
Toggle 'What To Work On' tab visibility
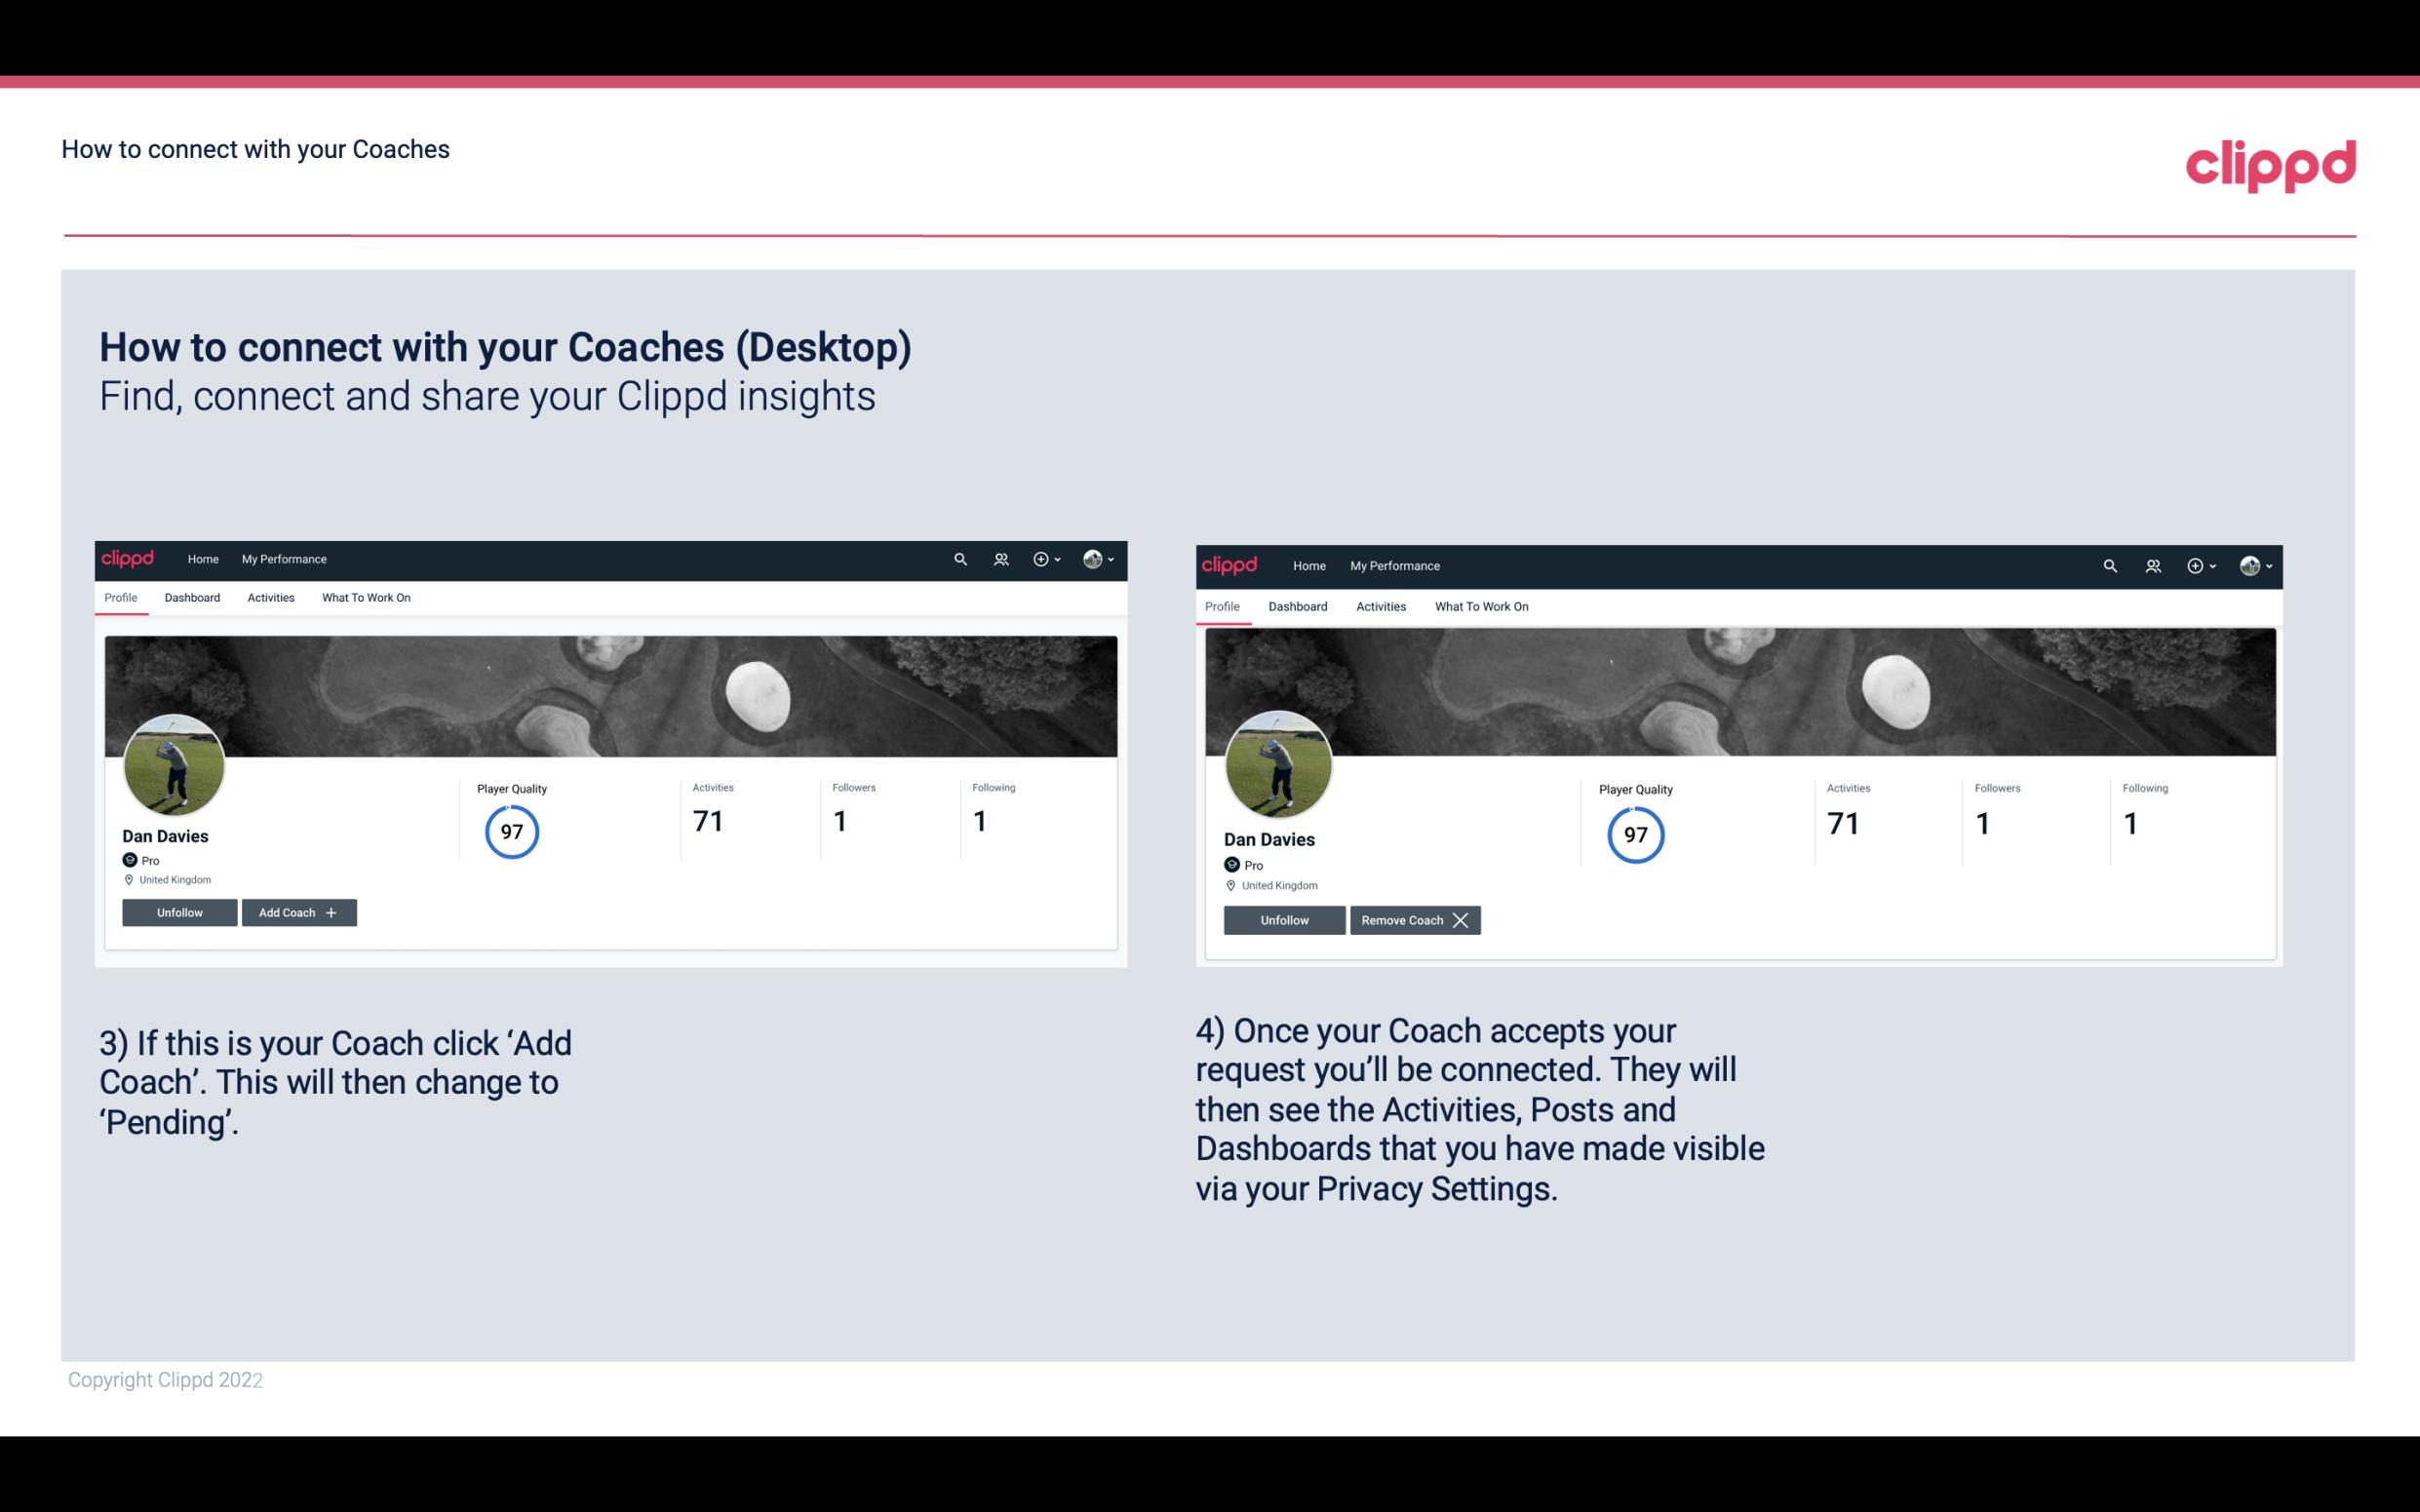364,598
